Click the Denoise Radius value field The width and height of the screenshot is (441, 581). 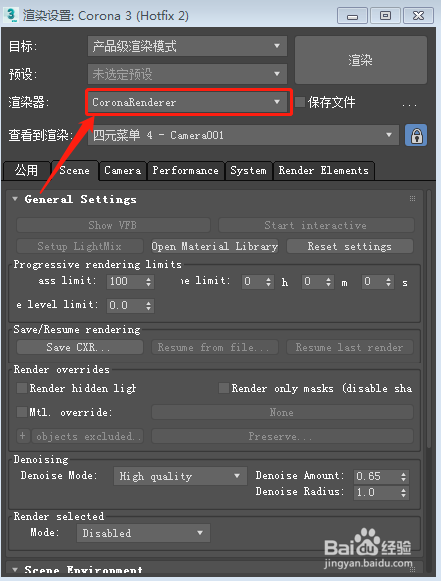(377, 492)
